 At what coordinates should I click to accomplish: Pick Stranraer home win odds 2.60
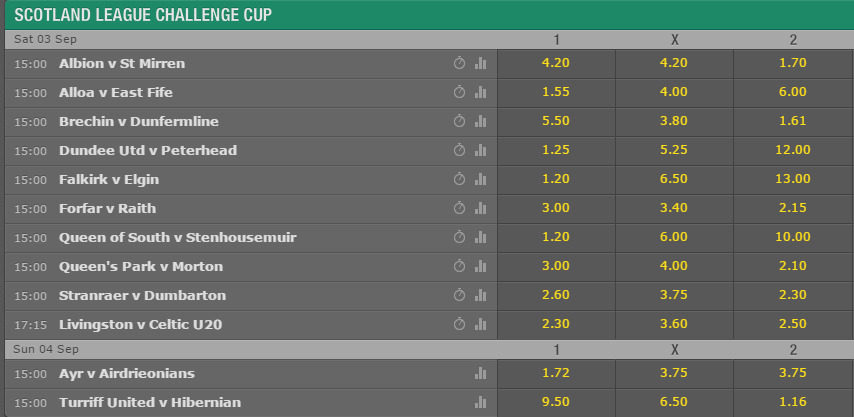[556, 295]
